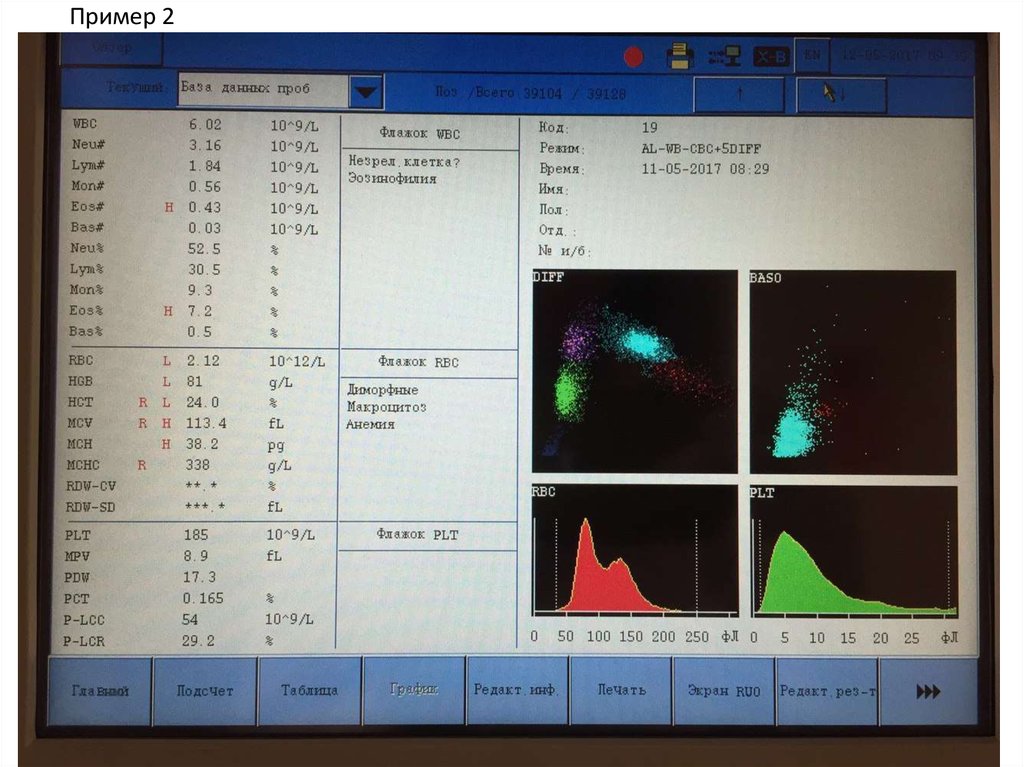Open the Экран RUO screen
Screen dimensions: 1024x767
[x=724, y=691]
